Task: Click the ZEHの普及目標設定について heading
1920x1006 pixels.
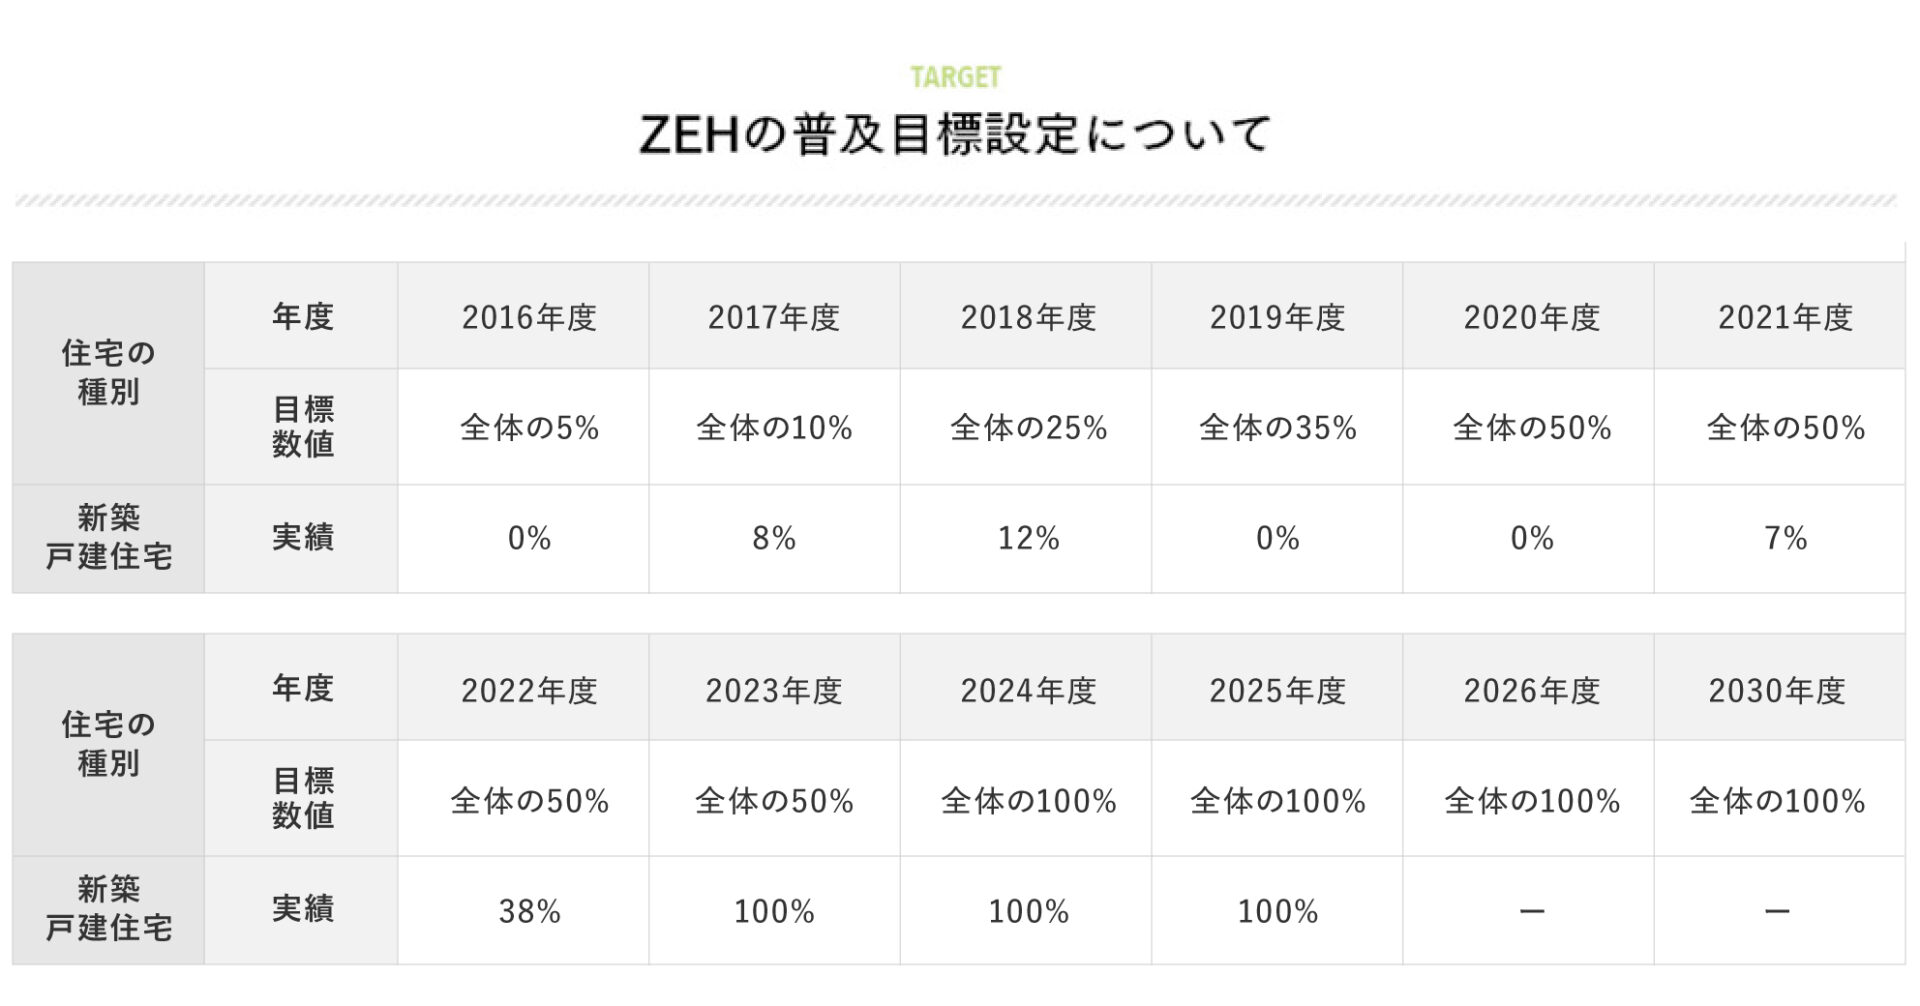Action: (955, 134)
